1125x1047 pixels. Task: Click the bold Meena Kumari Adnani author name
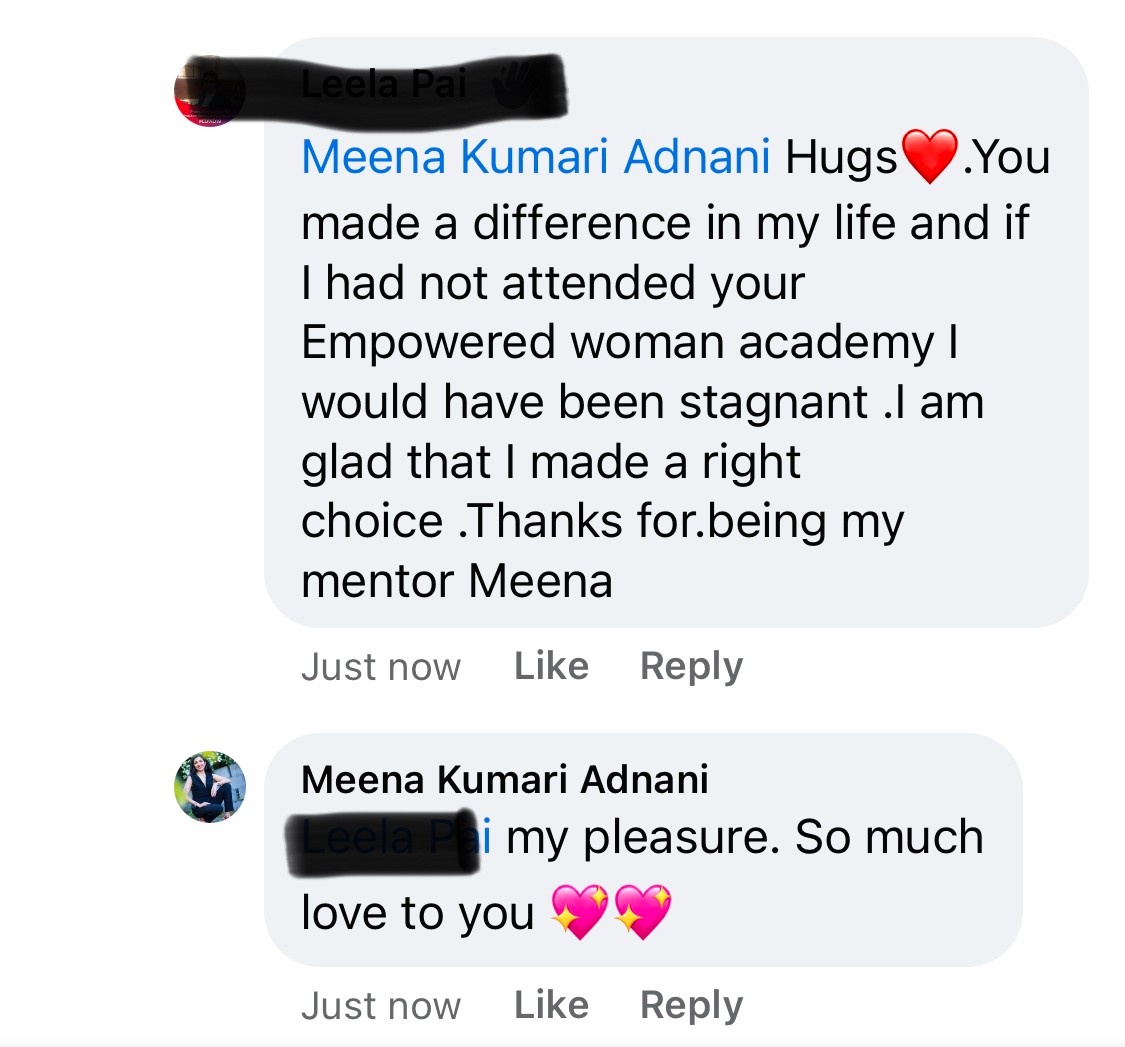pyautogui.click(x=504, y=779)
